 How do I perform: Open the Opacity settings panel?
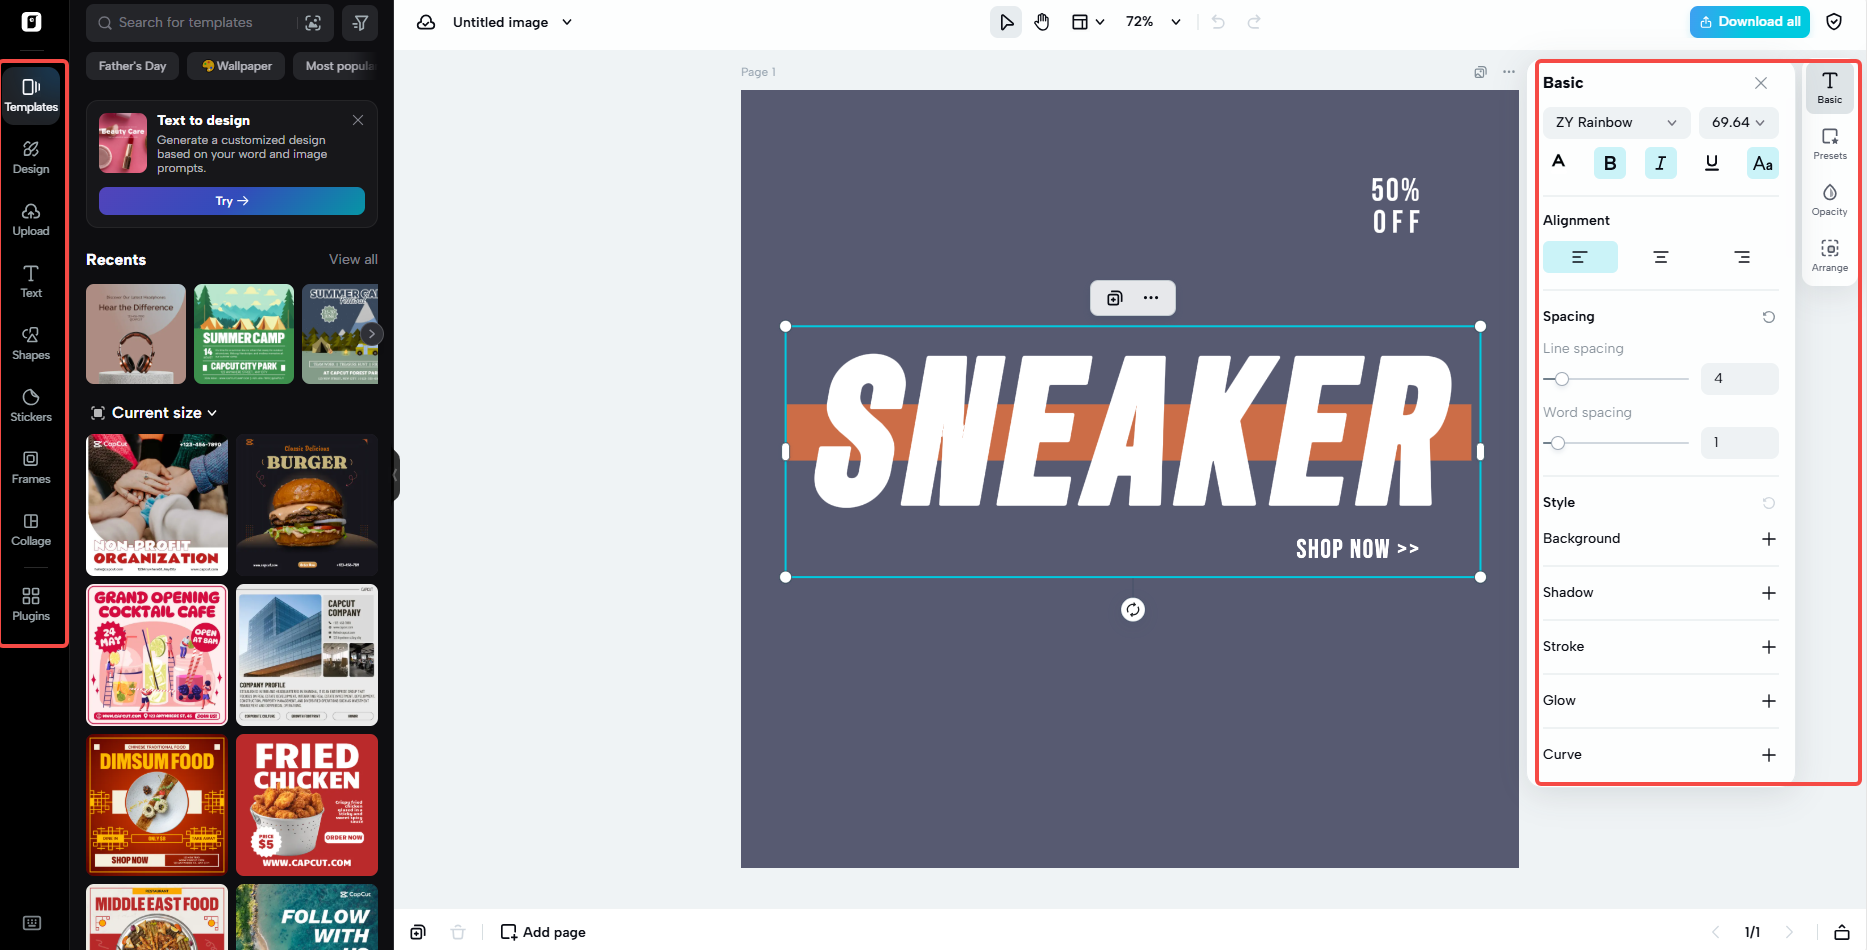pyautogui.click(x=1829, y=199)
